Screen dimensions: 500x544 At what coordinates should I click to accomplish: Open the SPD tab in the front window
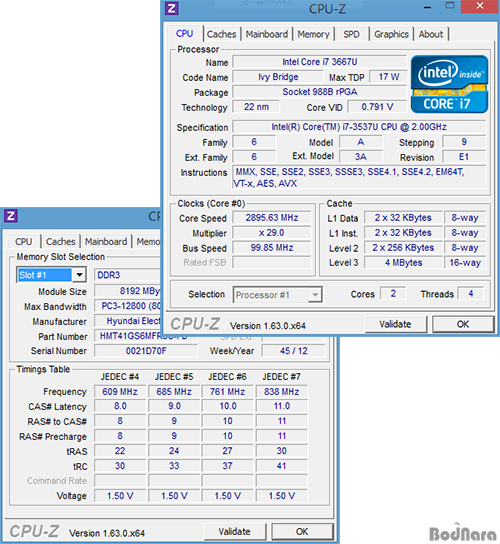coord(351,34)
